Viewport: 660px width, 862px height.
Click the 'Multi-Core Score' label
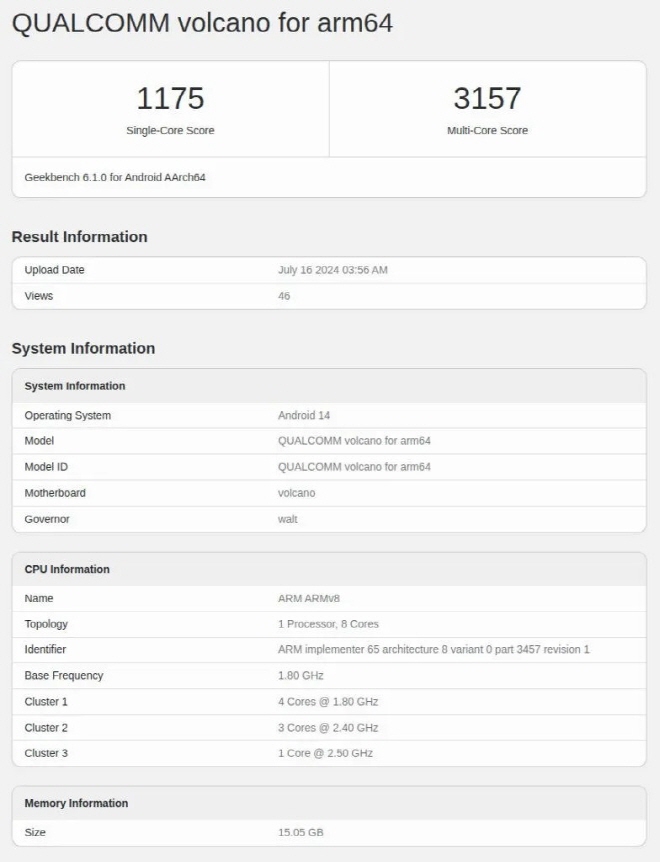(487, 130)
